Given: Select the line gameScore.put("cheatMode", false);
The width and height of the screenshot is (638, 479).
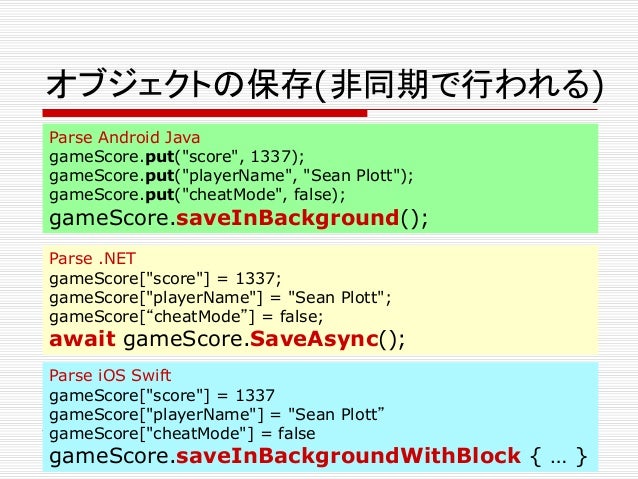Looking at the screenshot, I should (x=197, y=195).
